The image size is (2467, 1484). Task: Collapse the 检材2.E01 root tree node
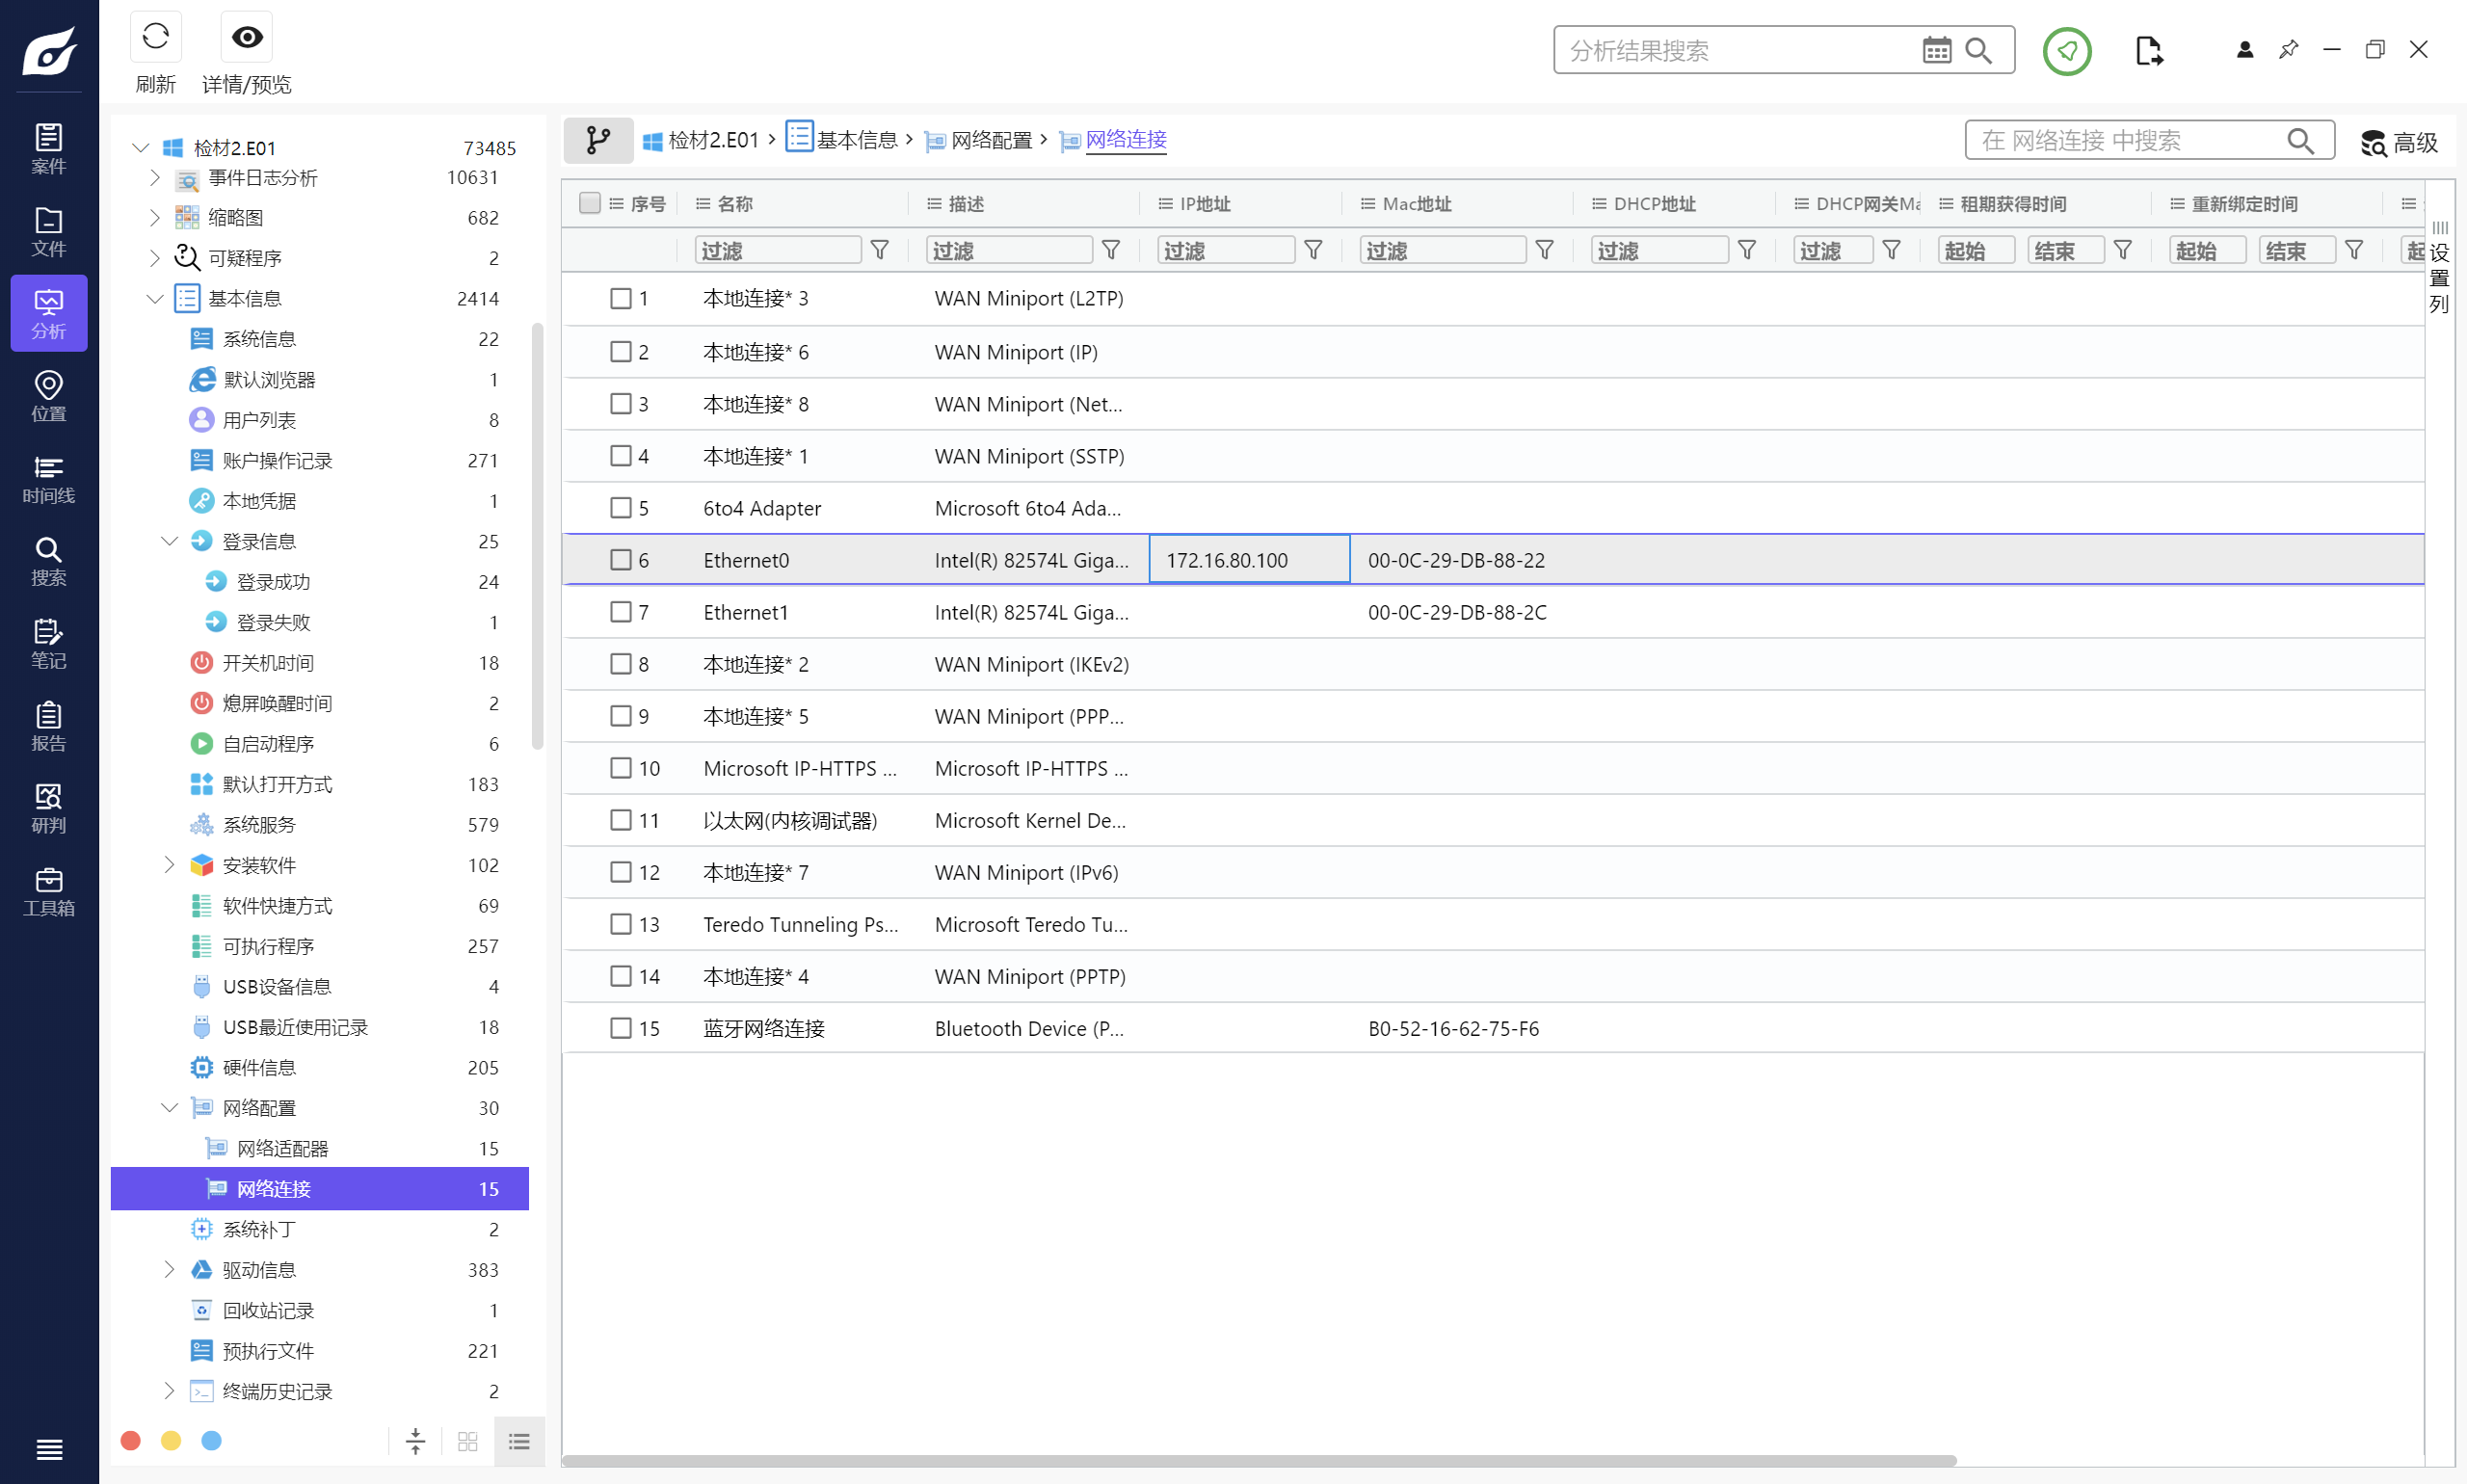(x=141, y=148)
